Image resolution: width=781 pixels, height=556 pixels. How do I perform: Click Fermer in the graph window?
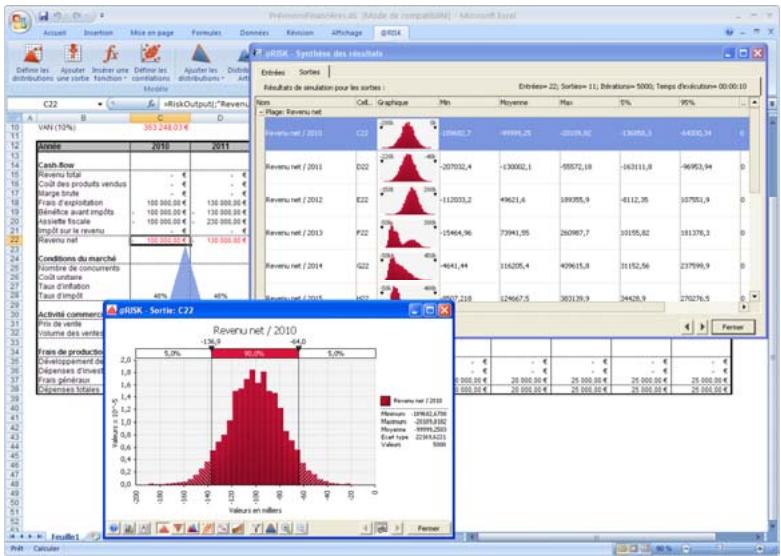427,528
